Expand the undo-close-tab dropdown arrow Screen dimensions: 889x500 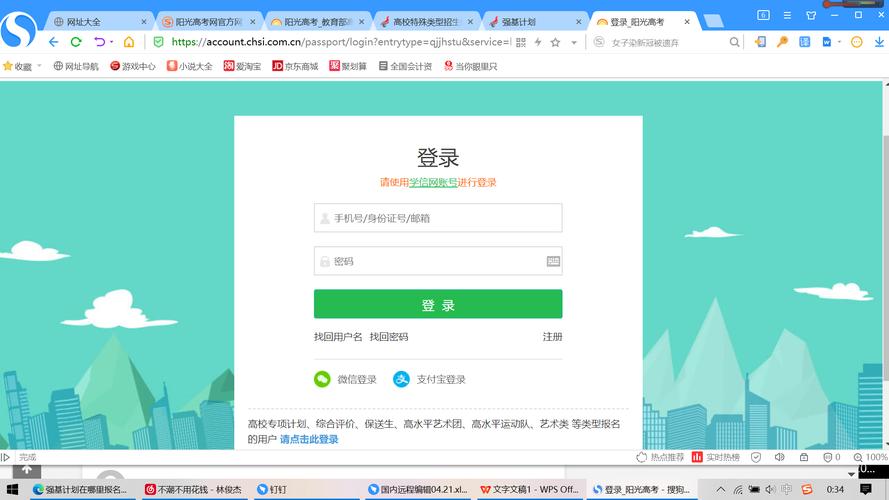point(111,42)
